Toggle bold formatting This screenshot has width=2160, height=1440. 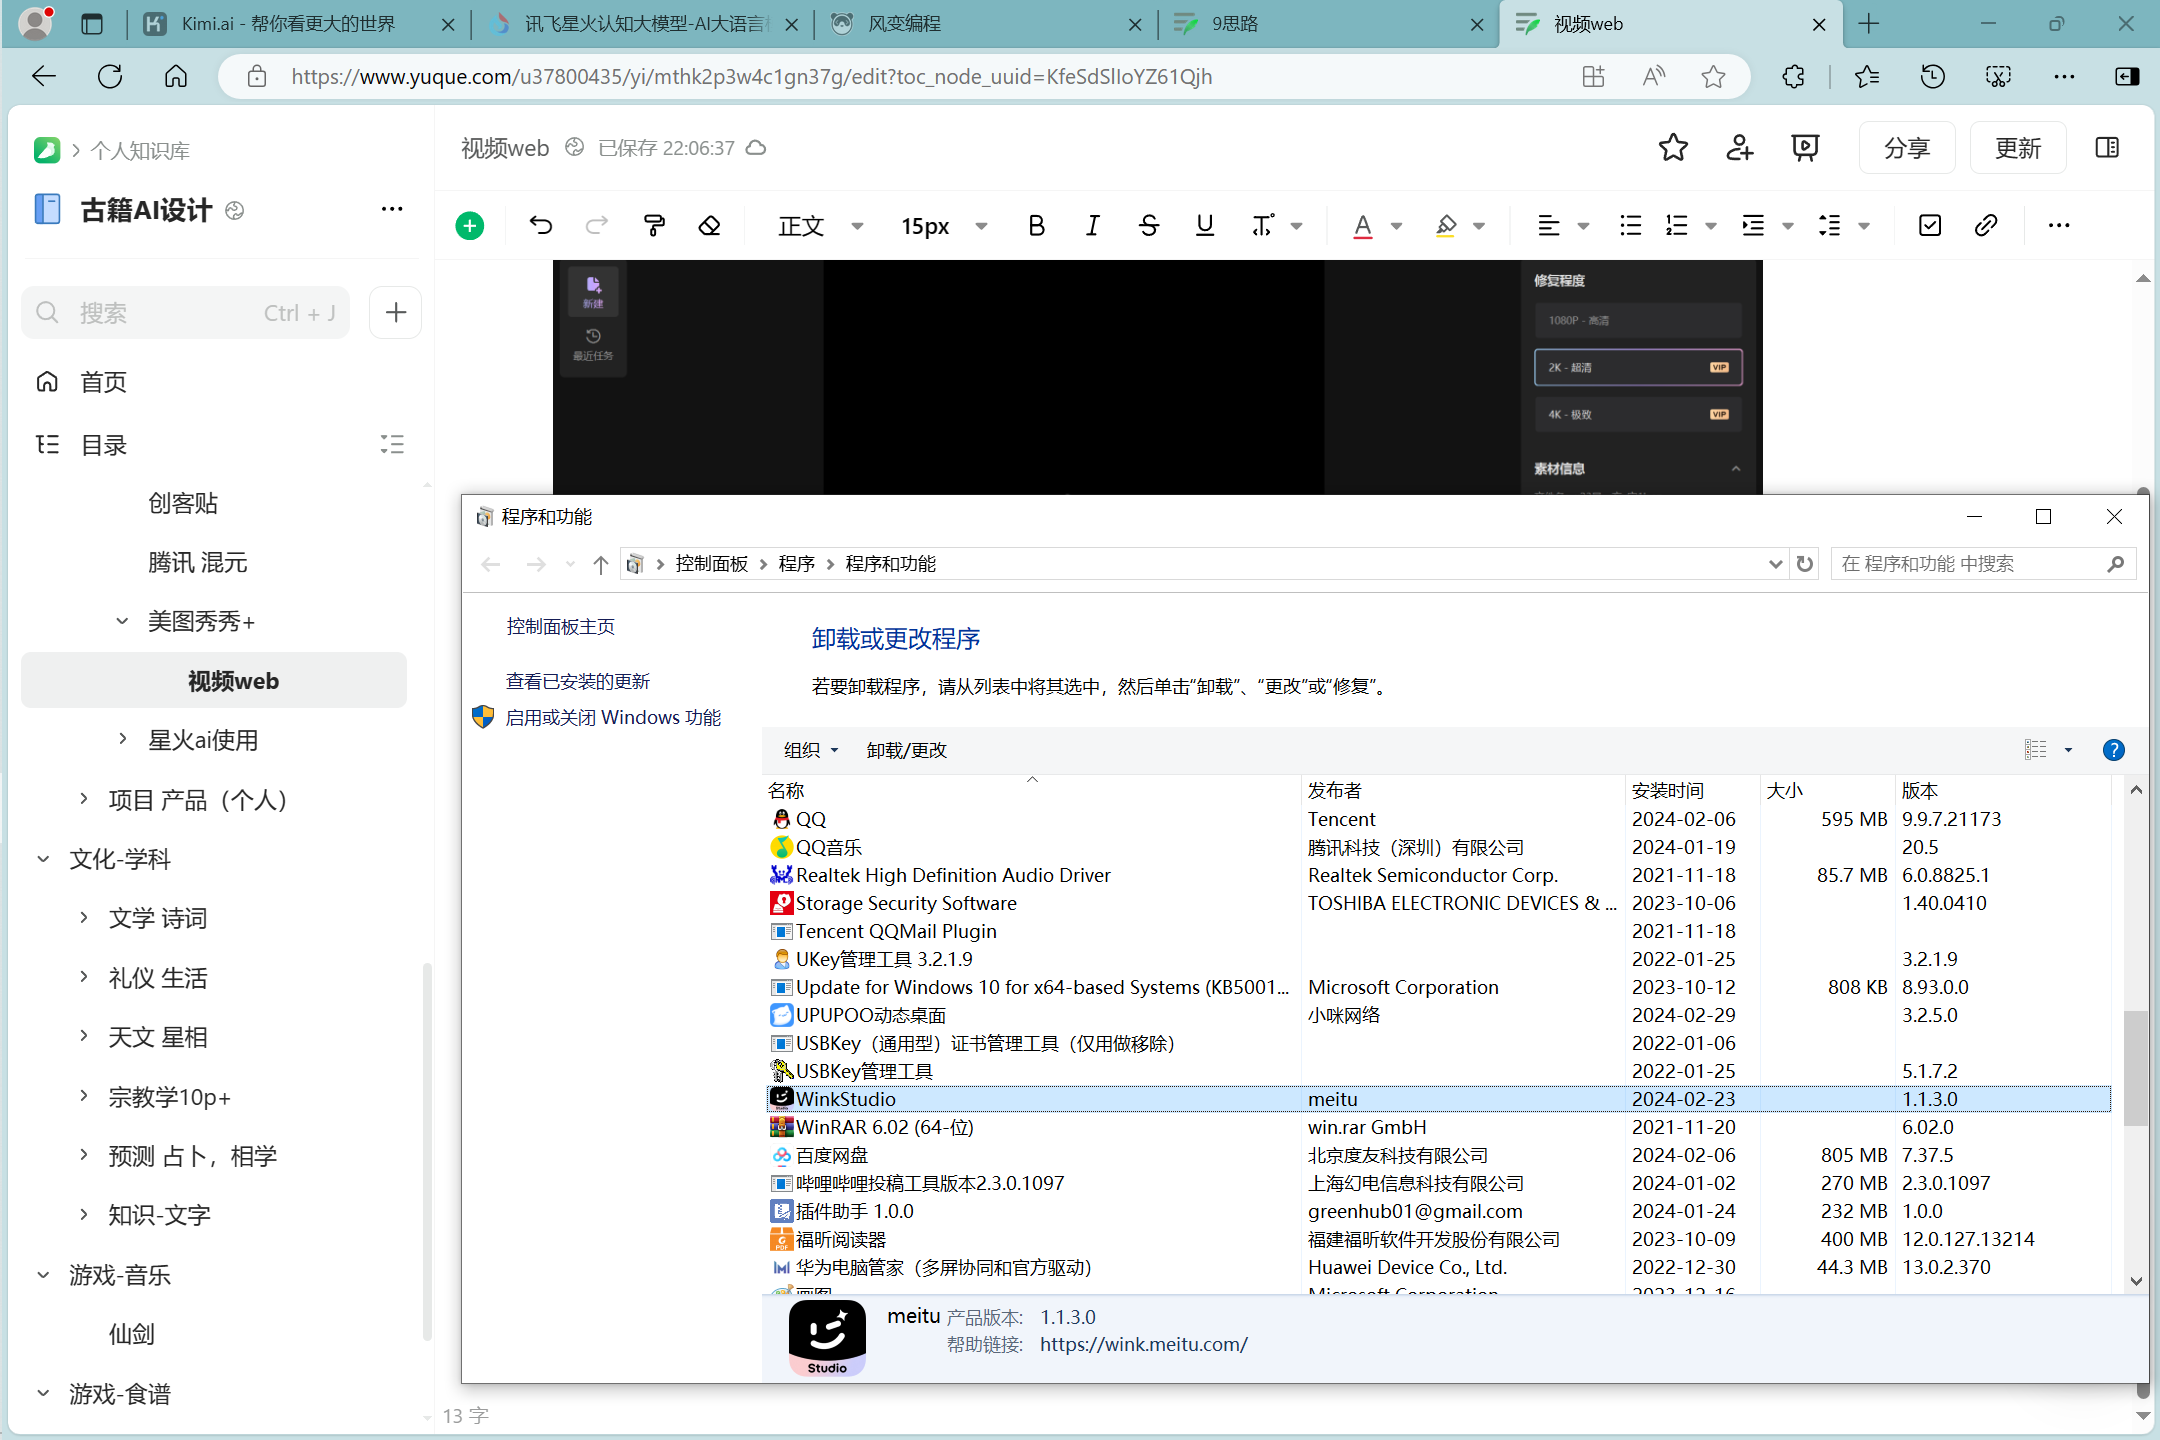click(1036, 226)
